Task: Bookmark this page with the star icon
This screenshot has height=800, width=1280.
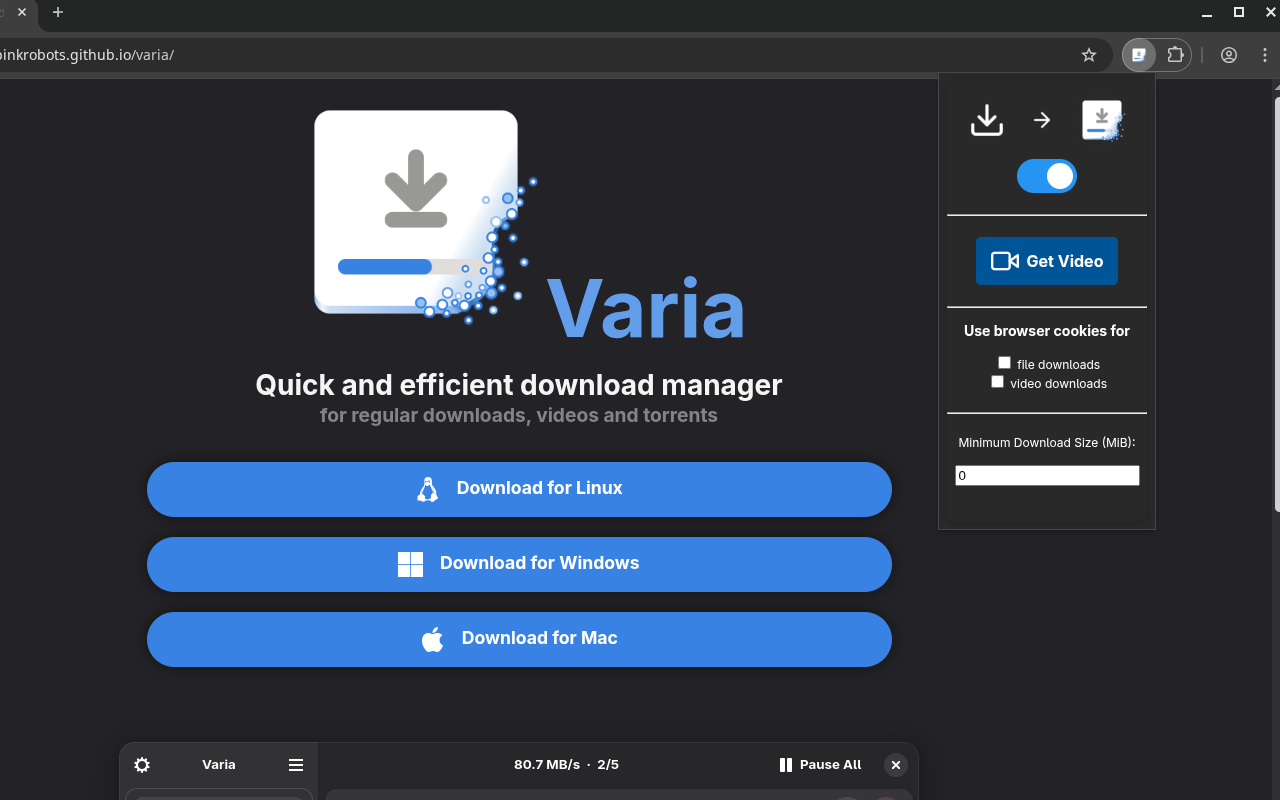Action: click(x=1089, y=55)
